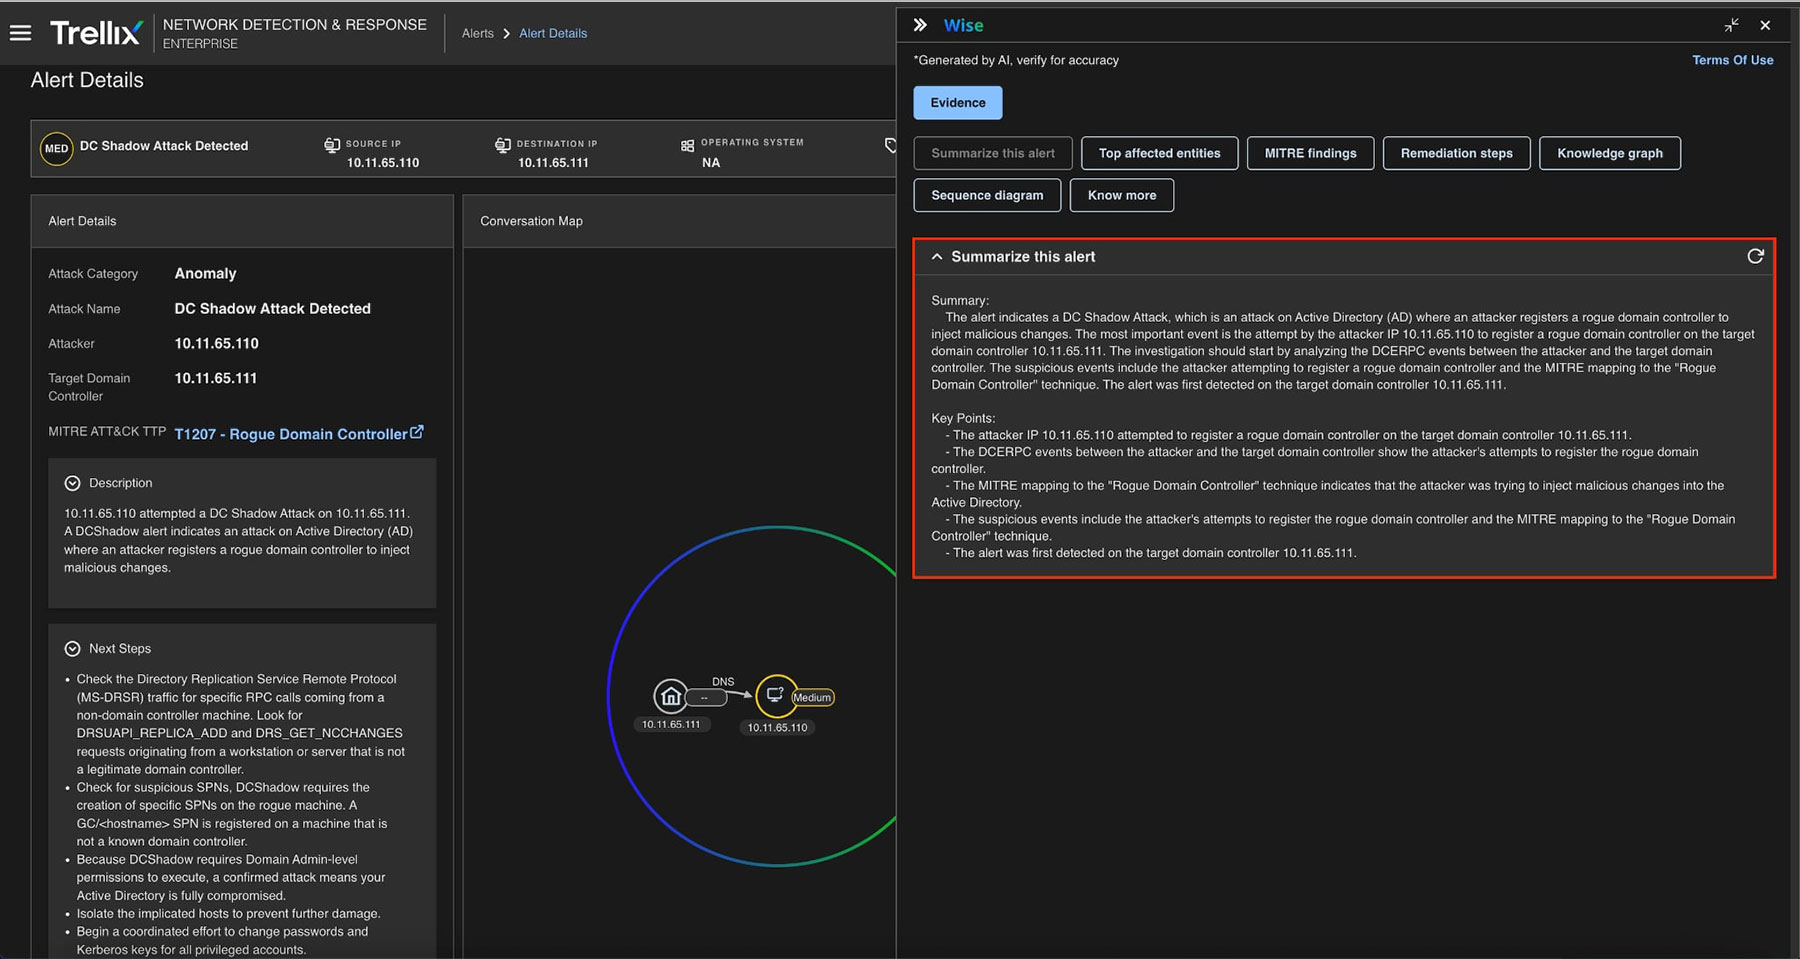Open the hamburger navigation menu
The image size is (1800, 959).
[x=20, y=33]
